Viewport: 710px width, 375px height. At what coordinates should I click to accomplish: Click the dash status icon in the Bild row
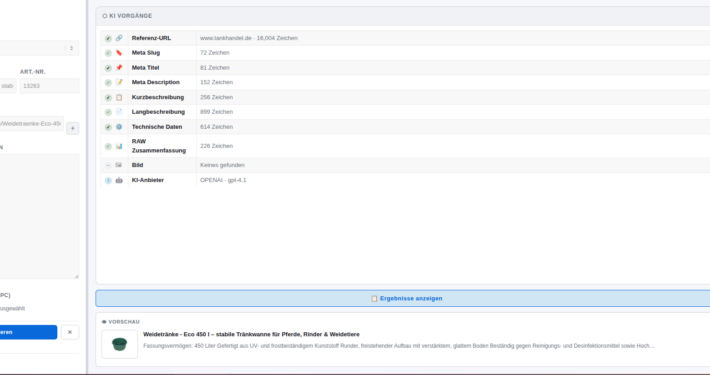108,165
